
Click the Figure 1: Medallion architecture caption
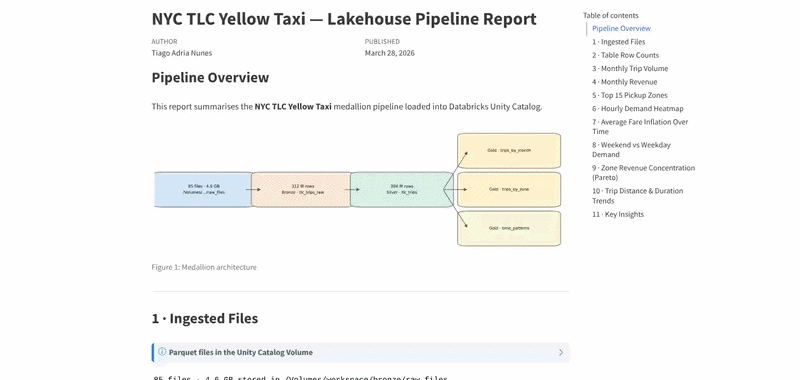point(204,267)
